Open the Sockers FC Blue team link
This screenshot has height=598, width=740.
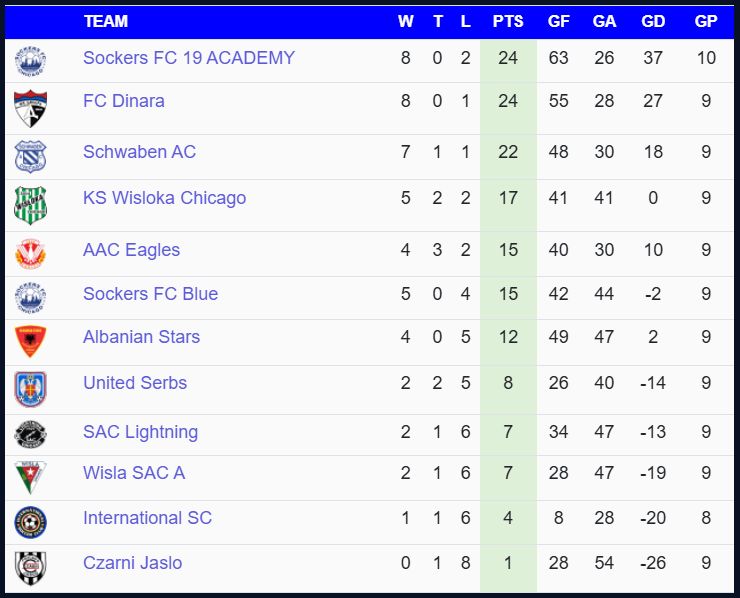150,294
